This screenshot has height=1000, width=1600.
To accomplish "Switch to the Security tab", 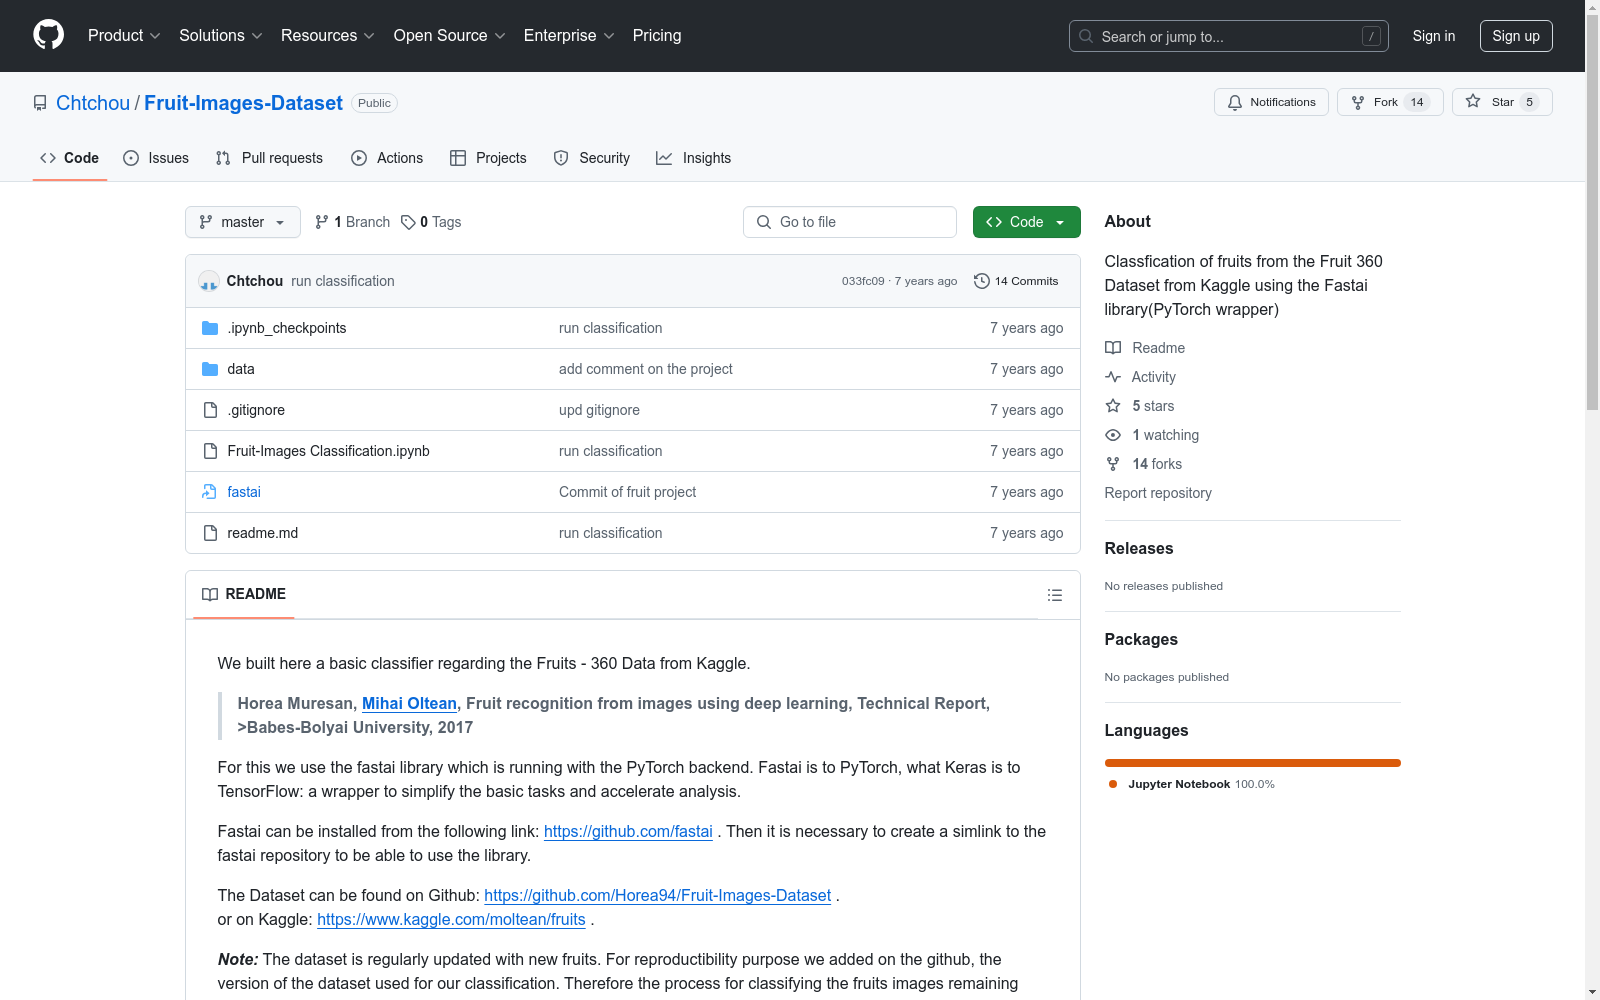I will pyautogui.click(x=592, y=158).
